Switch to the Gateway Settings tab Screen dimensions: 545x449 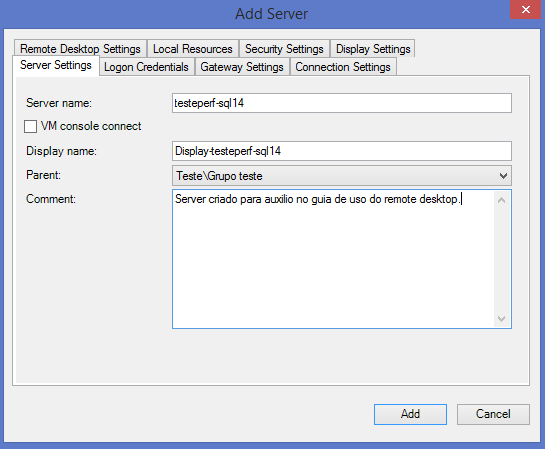(242, 67)
